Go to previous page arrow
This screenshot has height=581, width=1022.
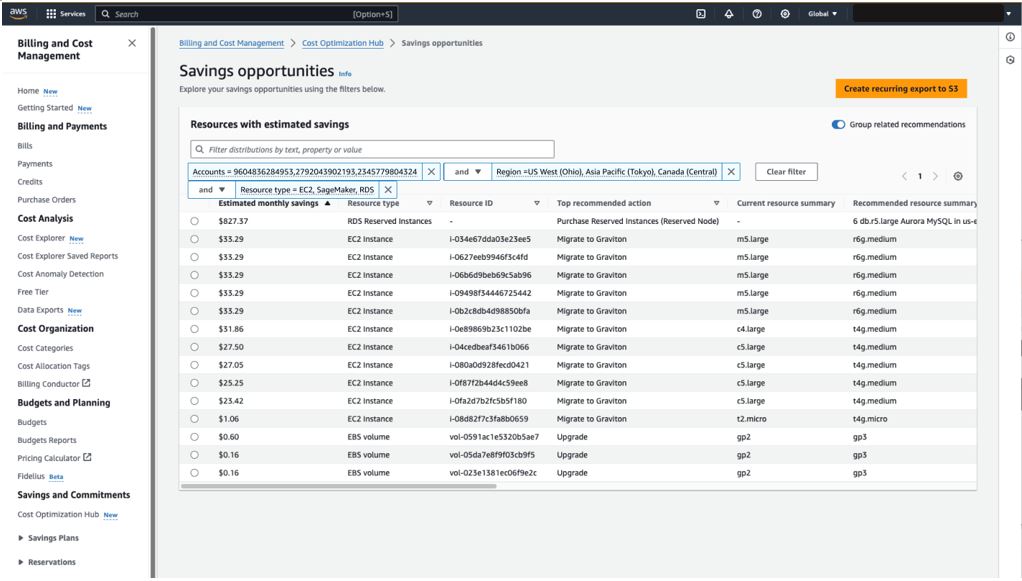[x=904, y=176]
